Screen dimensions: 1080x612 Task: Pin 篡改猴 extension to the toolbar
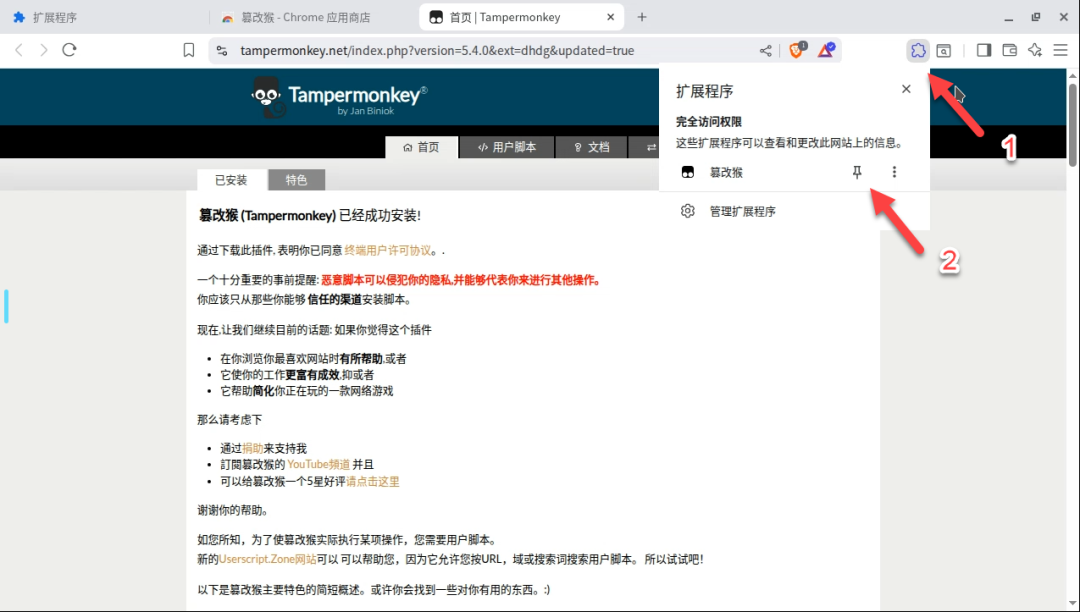(x=857, y=172)
